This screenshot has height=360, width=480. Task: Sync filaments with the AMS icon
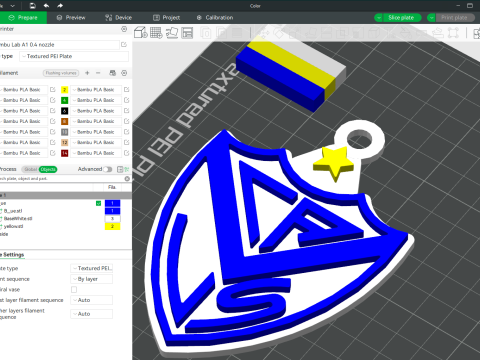[x=113, y=73]
